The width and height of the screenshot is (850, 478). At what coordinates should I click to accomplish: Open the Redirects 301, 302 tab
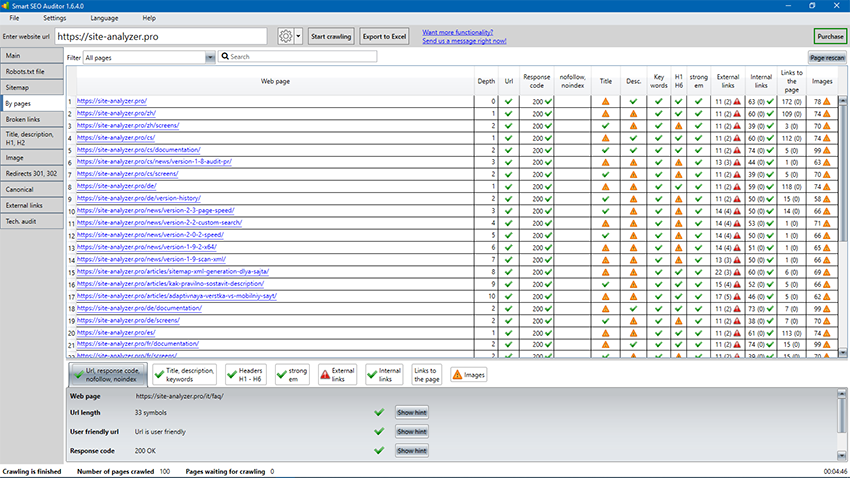[32, 173]
